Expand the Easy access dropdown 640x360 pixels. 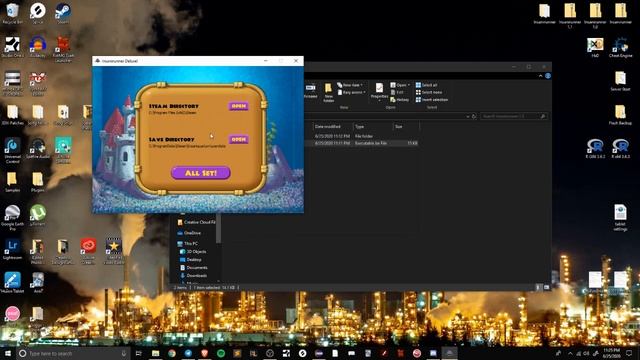pos(351,92)
